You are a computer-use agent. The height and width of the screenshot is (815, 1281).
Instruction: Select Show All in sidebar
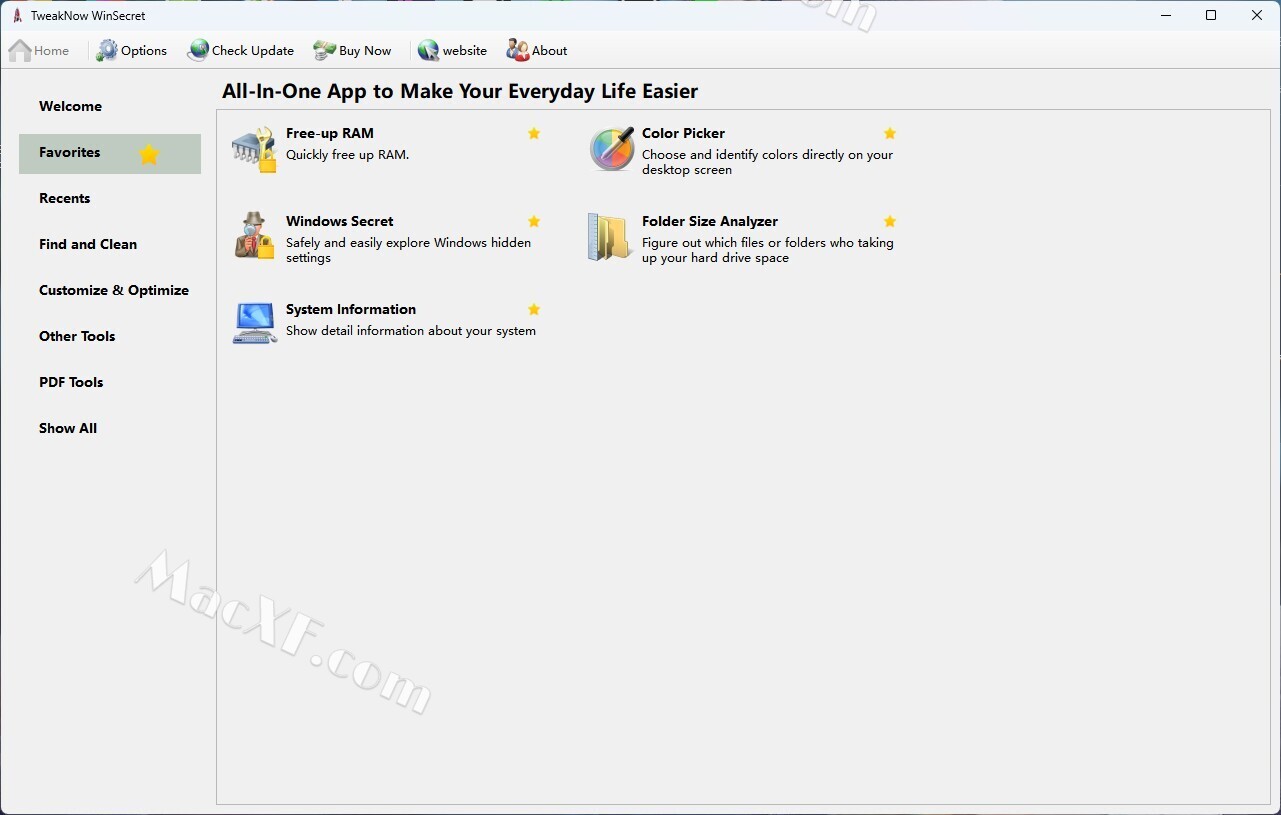tap(110, 428)
